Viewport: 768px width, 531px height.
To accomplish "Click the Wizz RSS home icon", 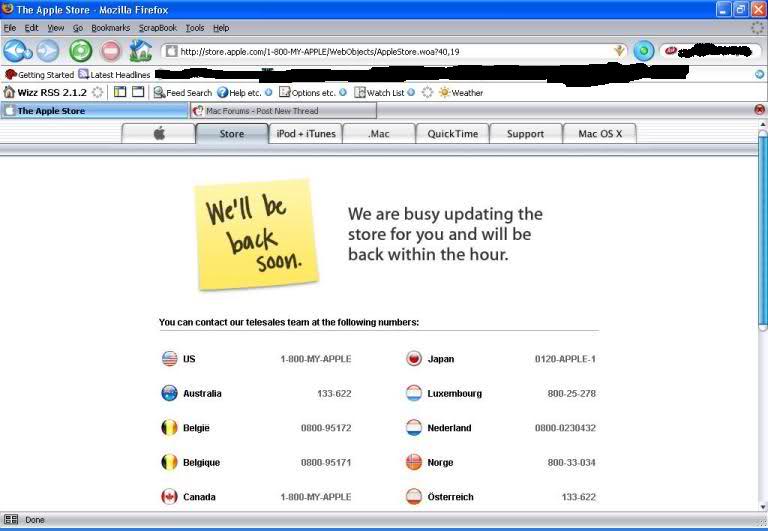I will pyautogui.click(x=9, y=92).
